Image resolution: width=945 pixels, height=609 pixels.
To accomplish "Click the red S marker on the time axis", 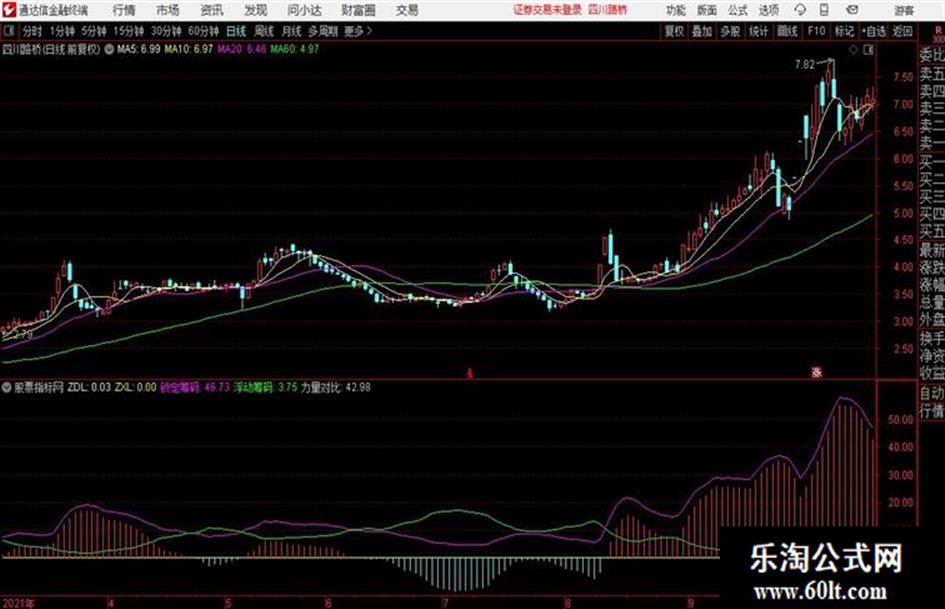I will point(469,374).
